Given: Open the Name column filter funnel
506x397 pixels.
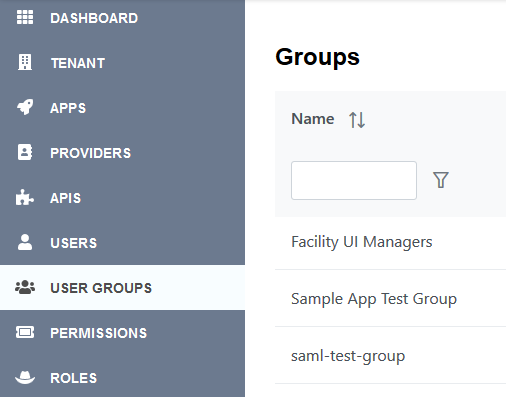Looking at the screenshot, I should 441,180.
